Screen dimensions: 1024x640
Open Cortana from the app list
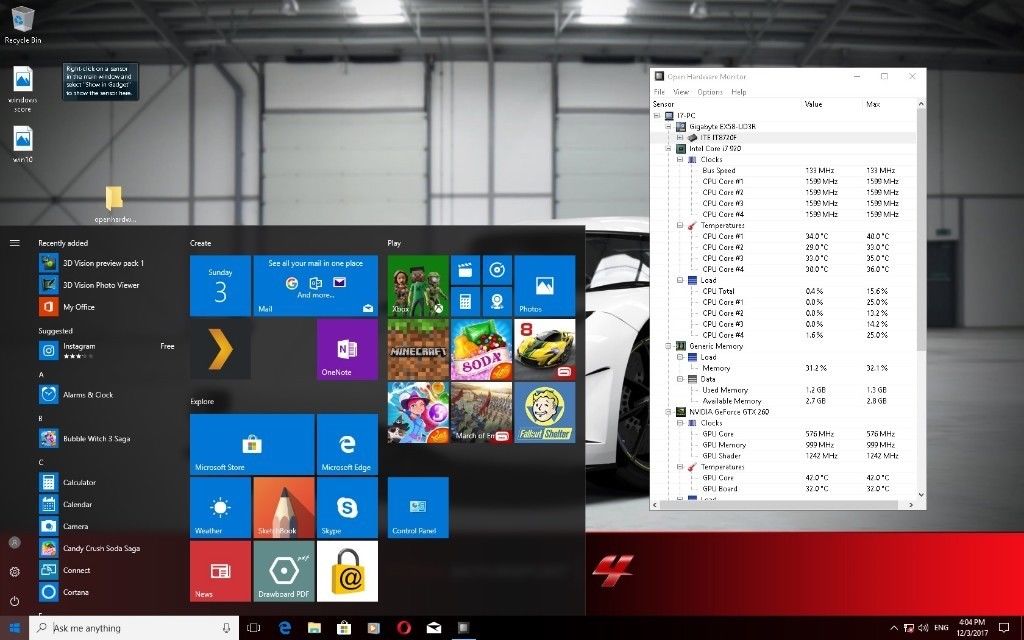[76, 592]
